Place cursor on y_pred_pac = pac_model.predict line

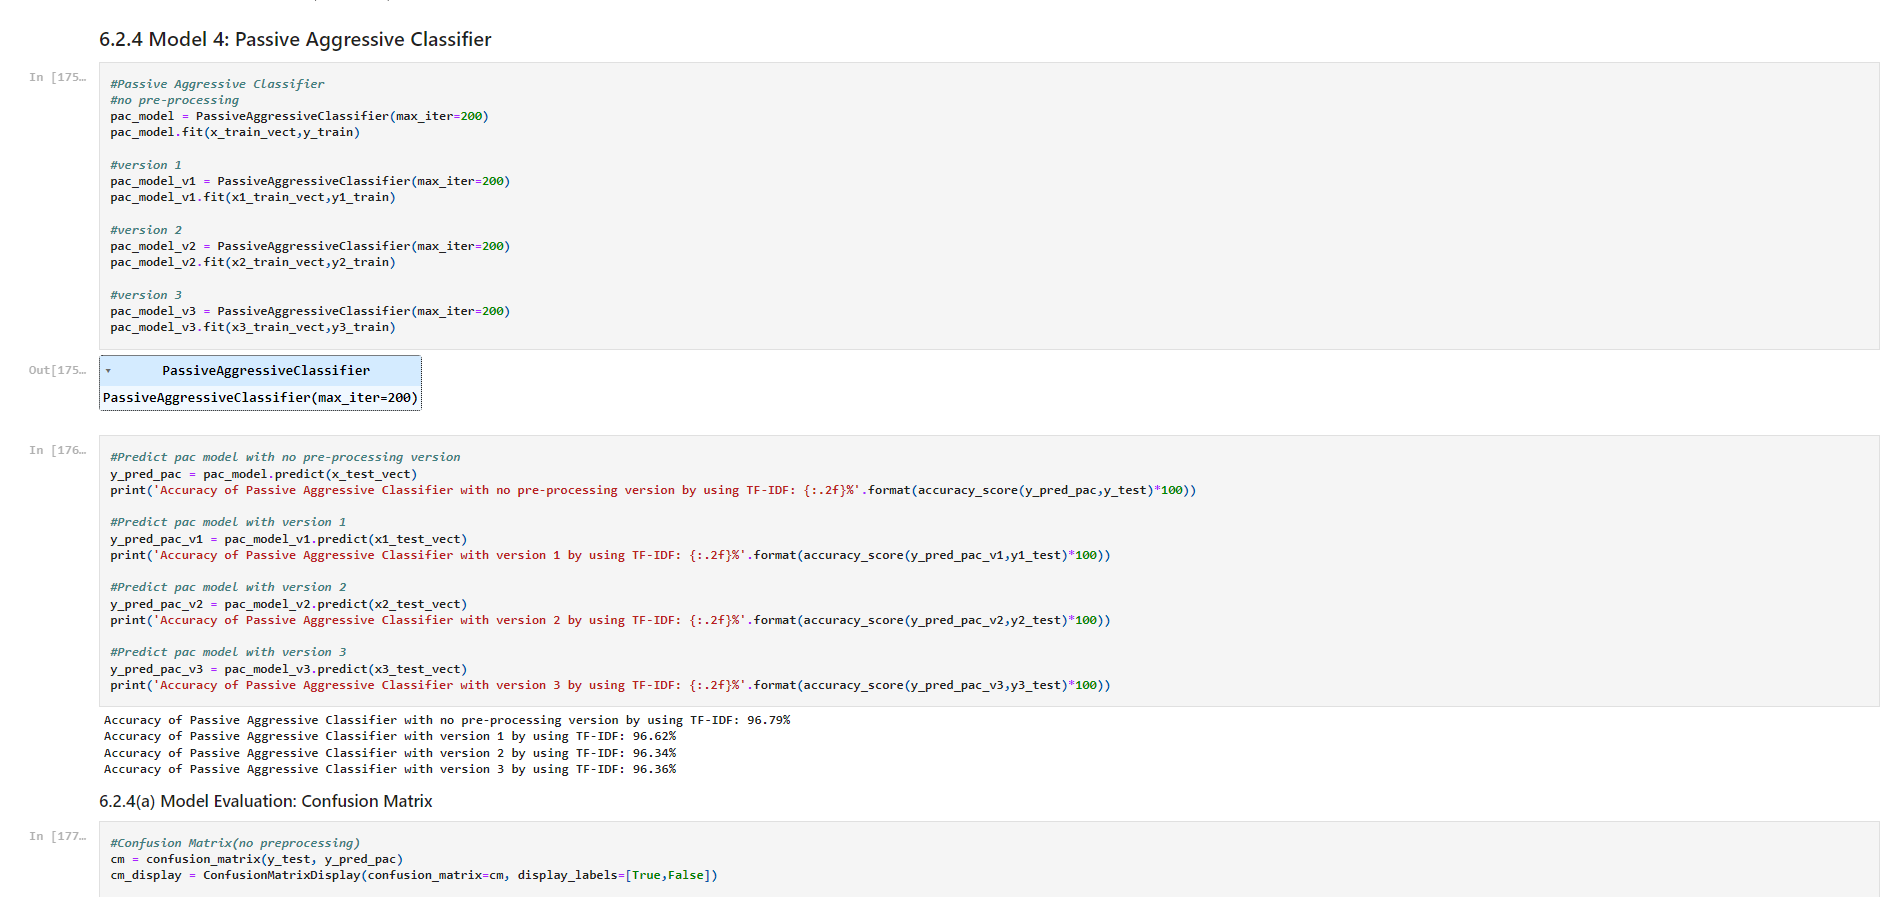pyautogui.click(x=264, y=474)
